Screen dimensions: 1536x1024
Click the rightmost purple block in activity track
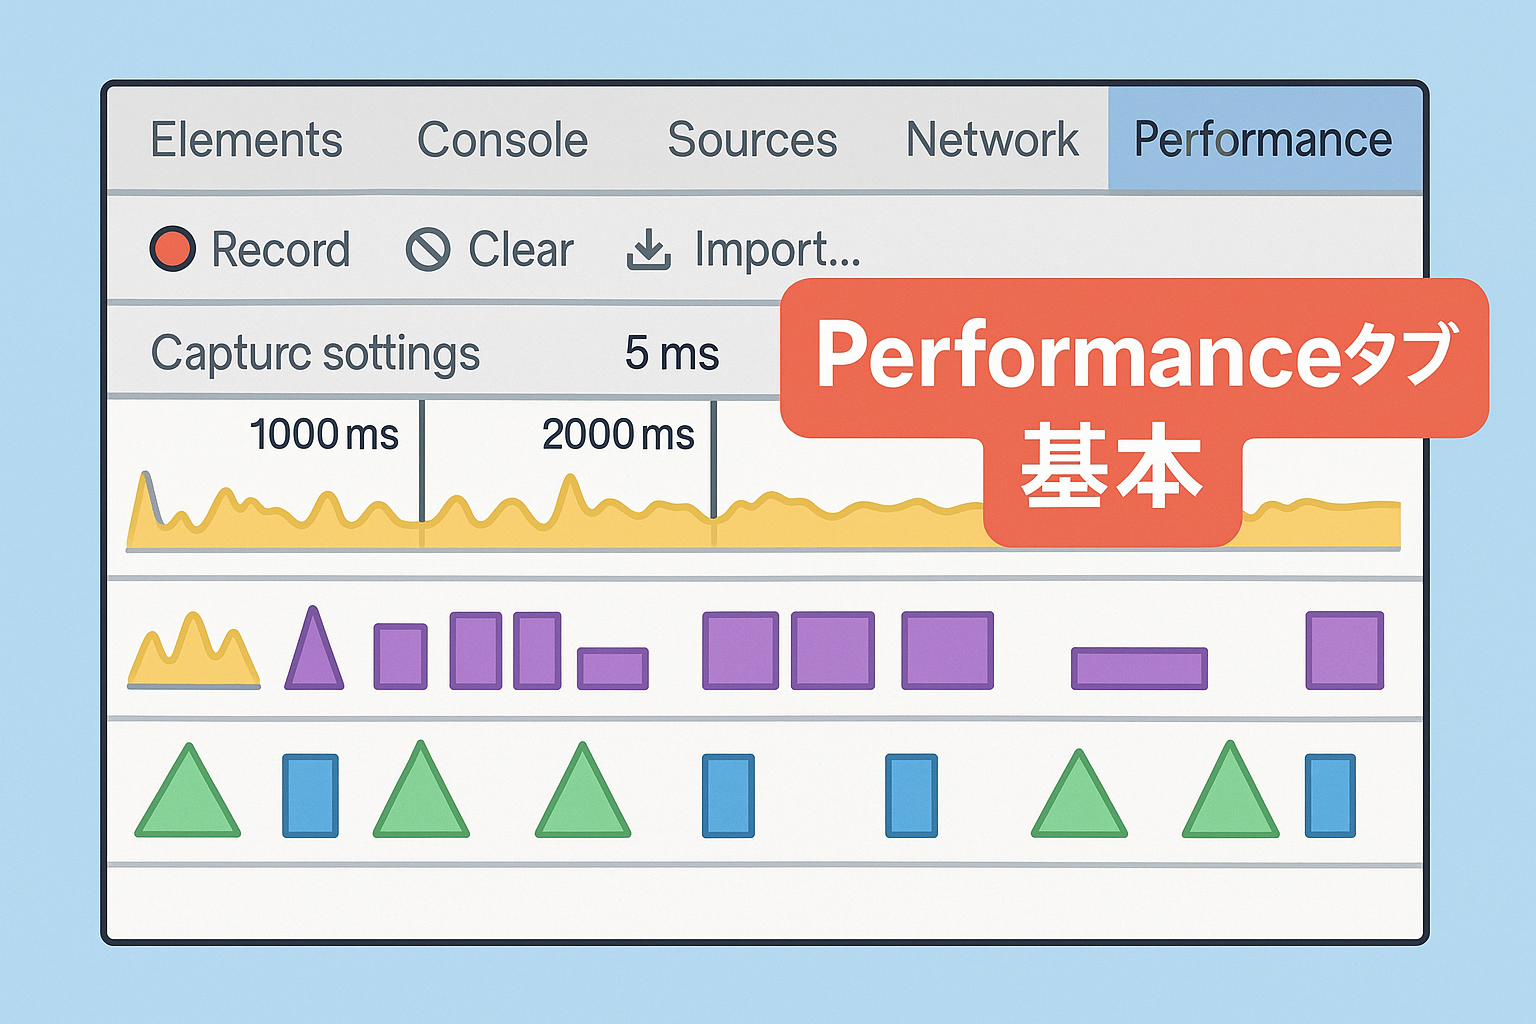click(x=1345, y=652)
